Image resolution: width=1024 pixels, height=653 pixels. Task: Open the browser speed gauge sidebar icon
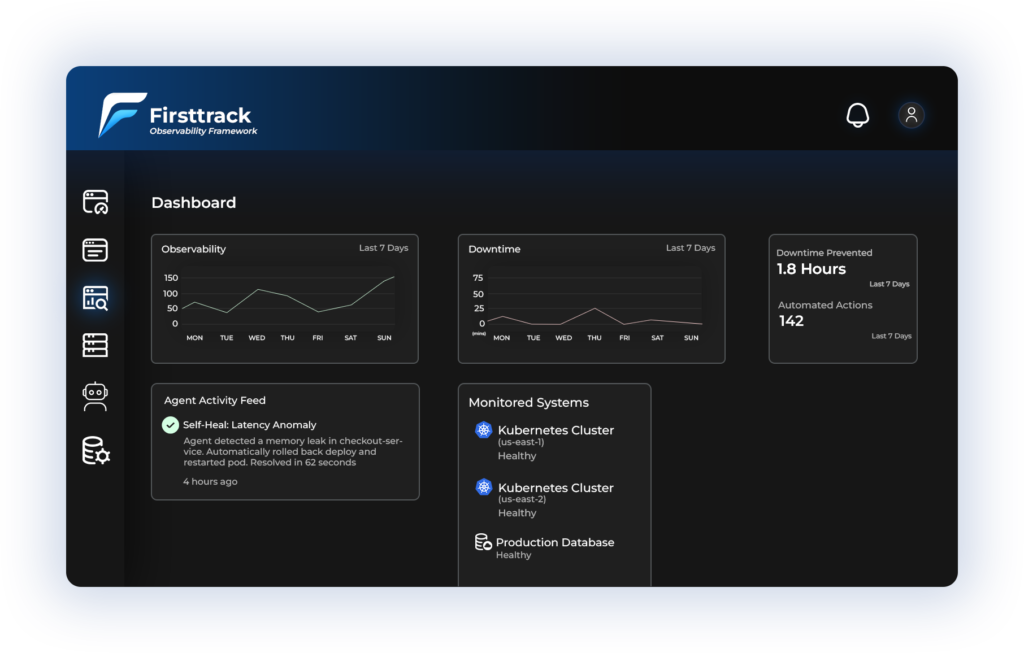pos(95,202)
